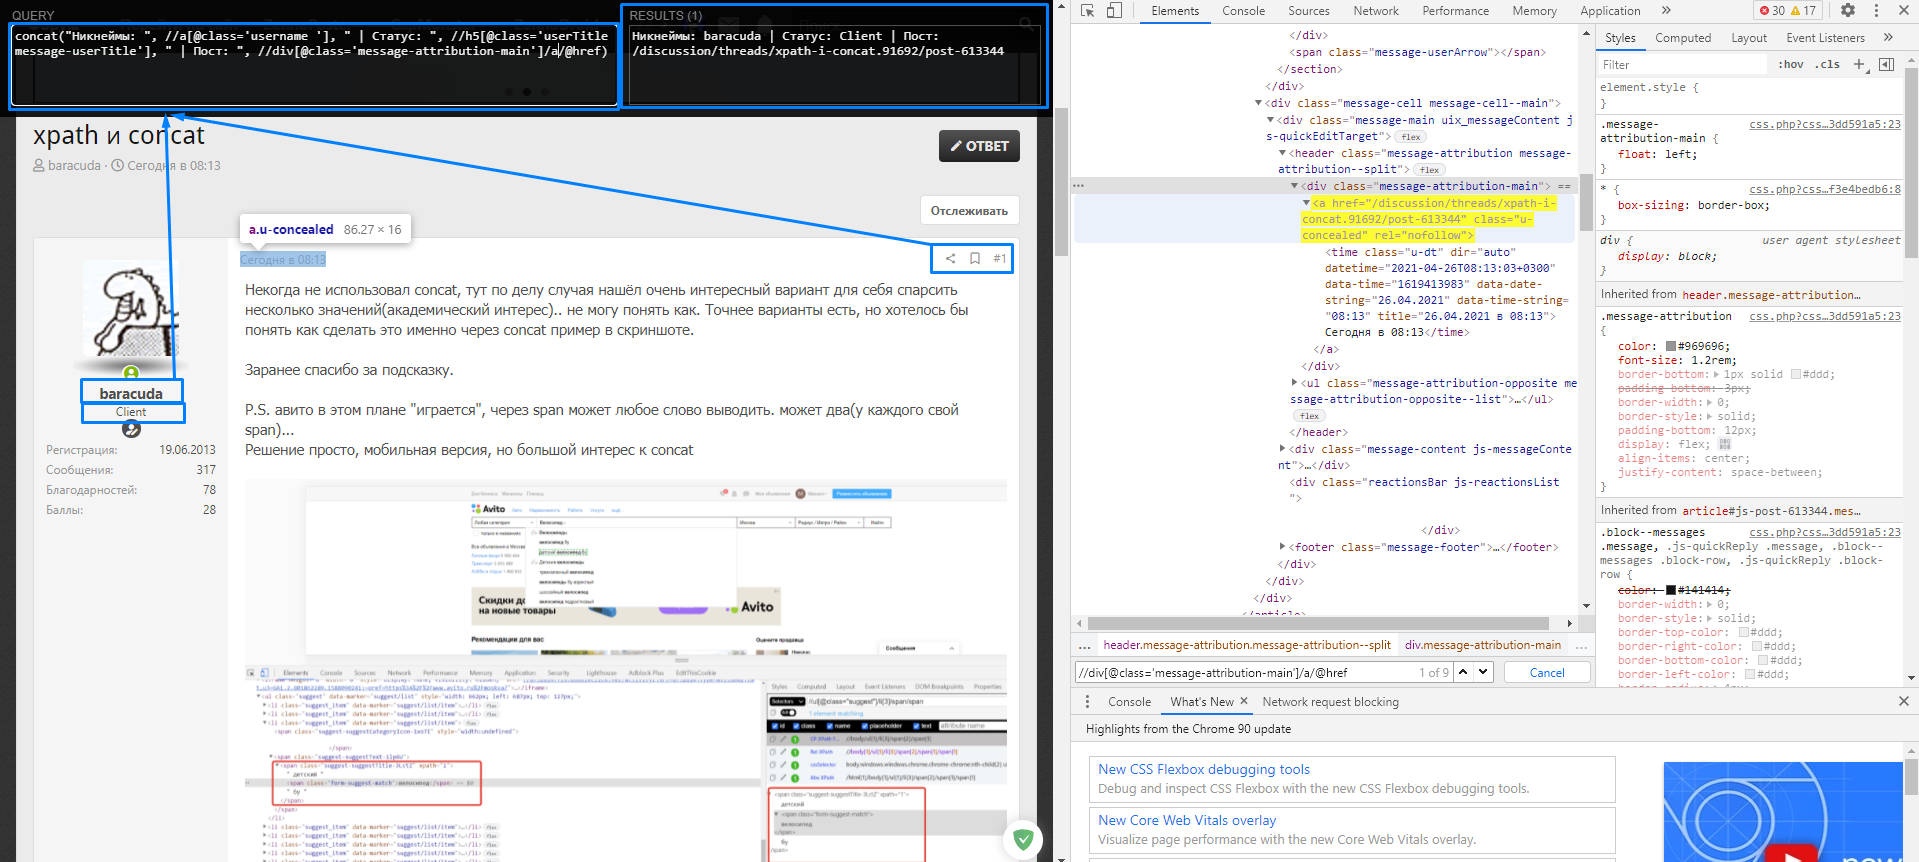Bookmark the post using bookmark icon
This screenshot has height=862, width=1919.
975,259
